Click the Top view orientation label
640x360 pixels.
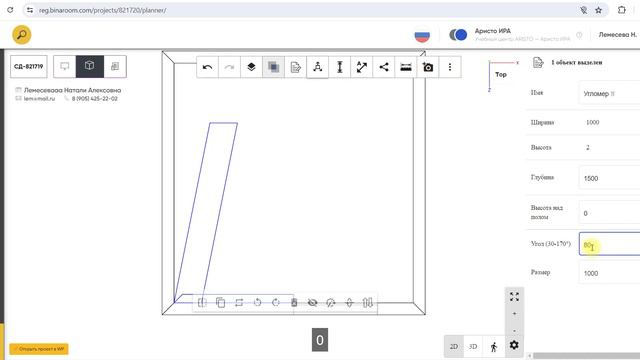pyautogui.click(x=501, y=74)
